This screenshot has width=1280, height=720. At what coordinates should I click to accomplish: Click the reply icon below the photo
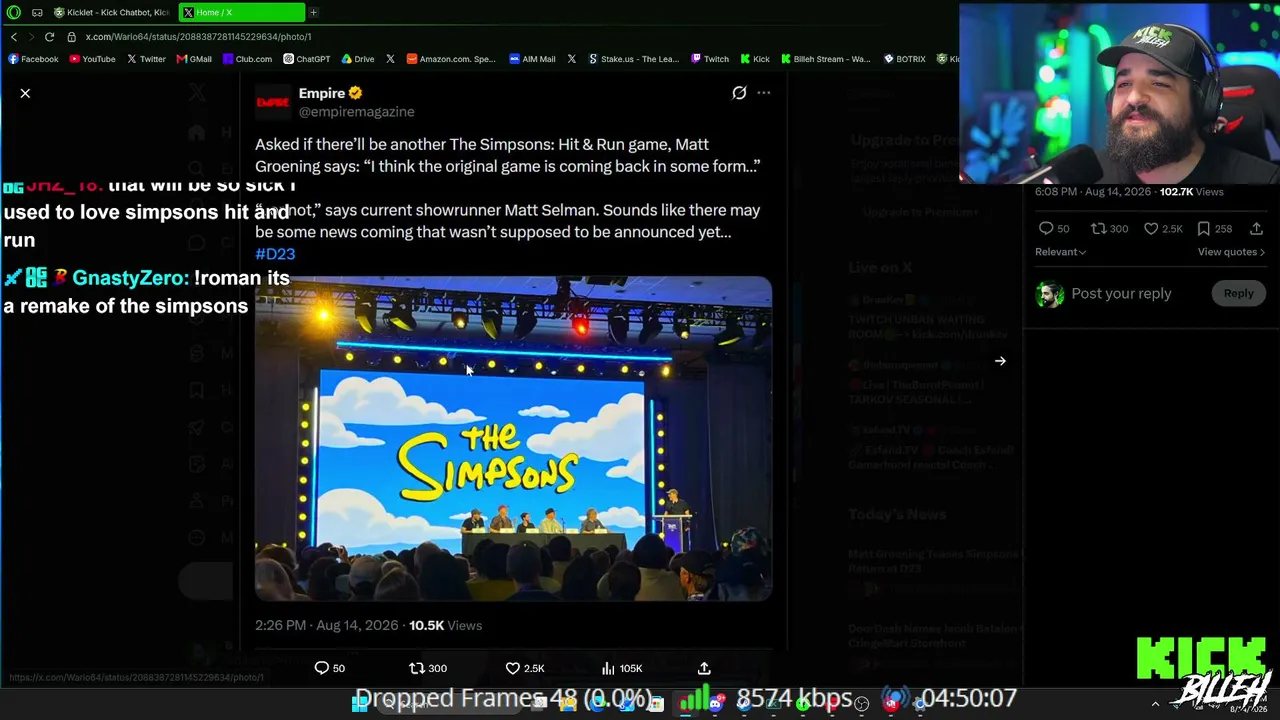coord(322,668)
